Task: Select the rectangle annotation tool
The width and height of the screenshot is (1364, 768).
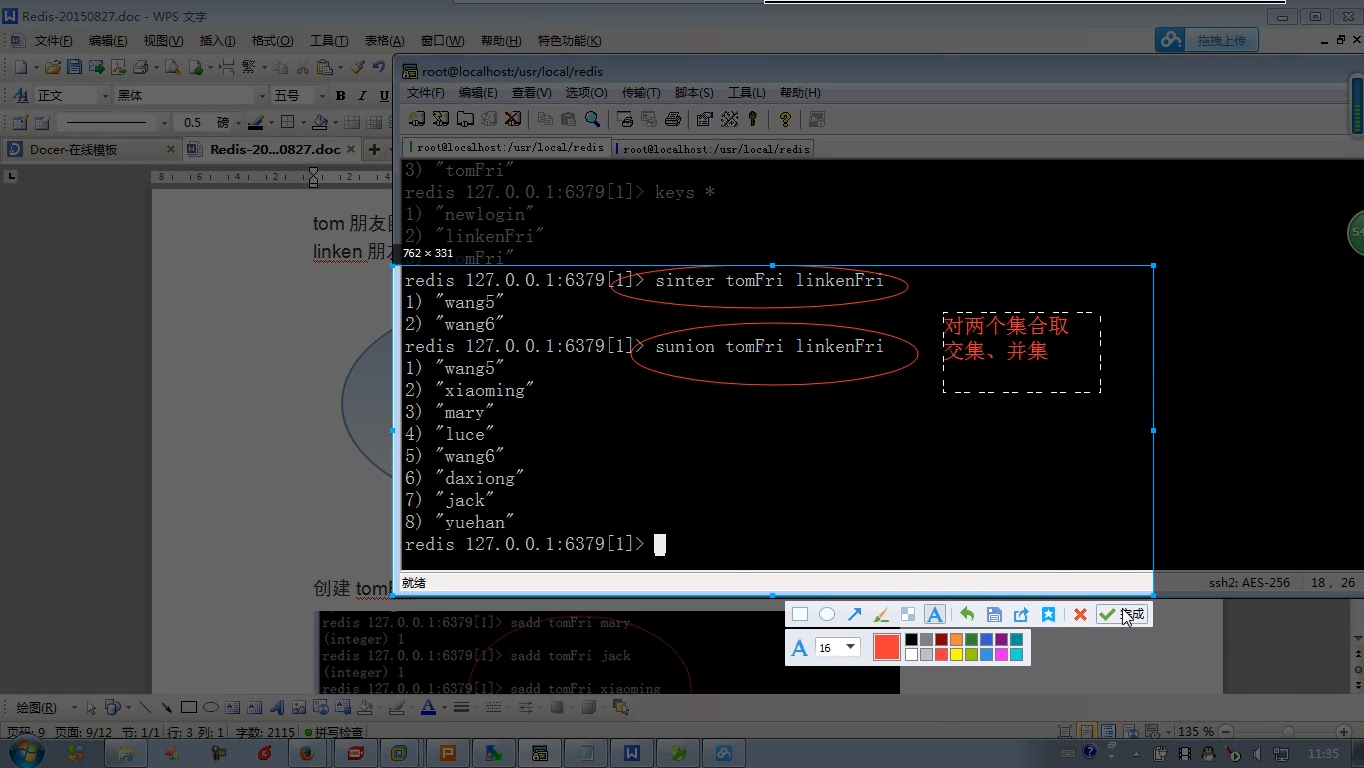Action: (800, 615)
